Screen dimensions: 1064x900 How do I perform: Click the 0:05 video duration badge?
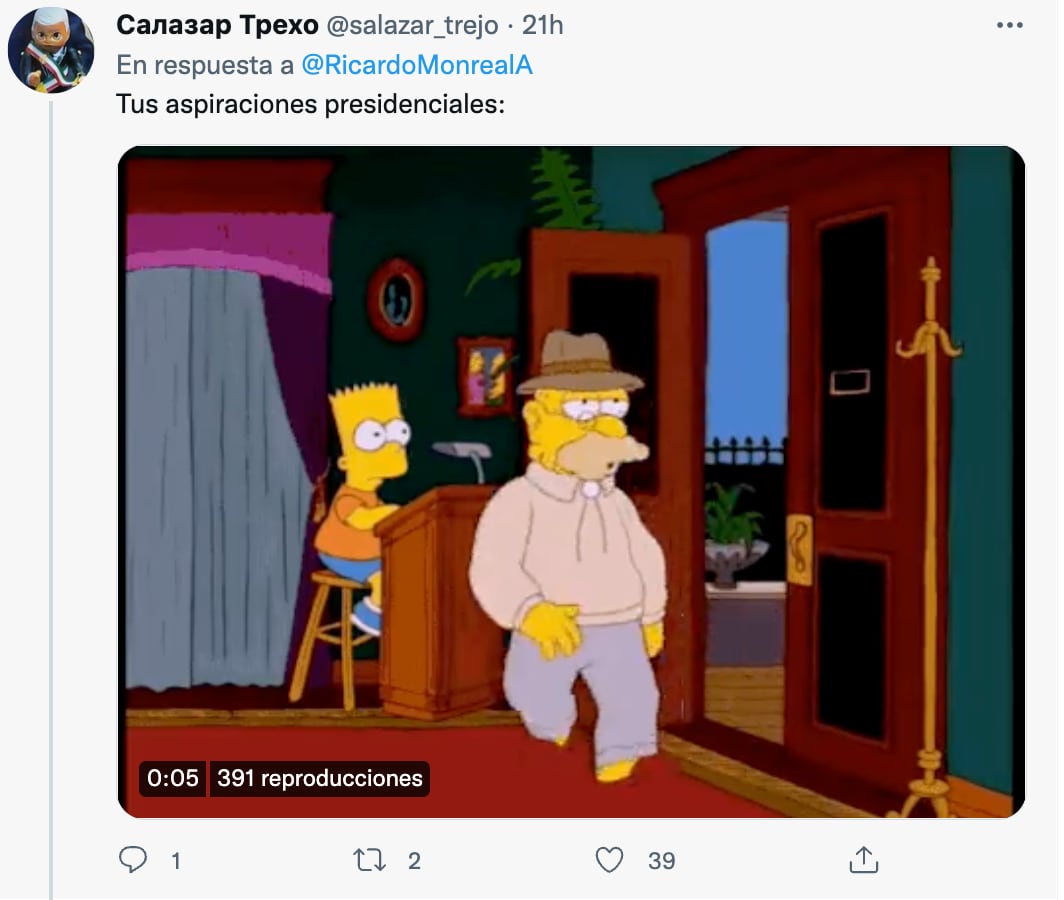(173, 778)
